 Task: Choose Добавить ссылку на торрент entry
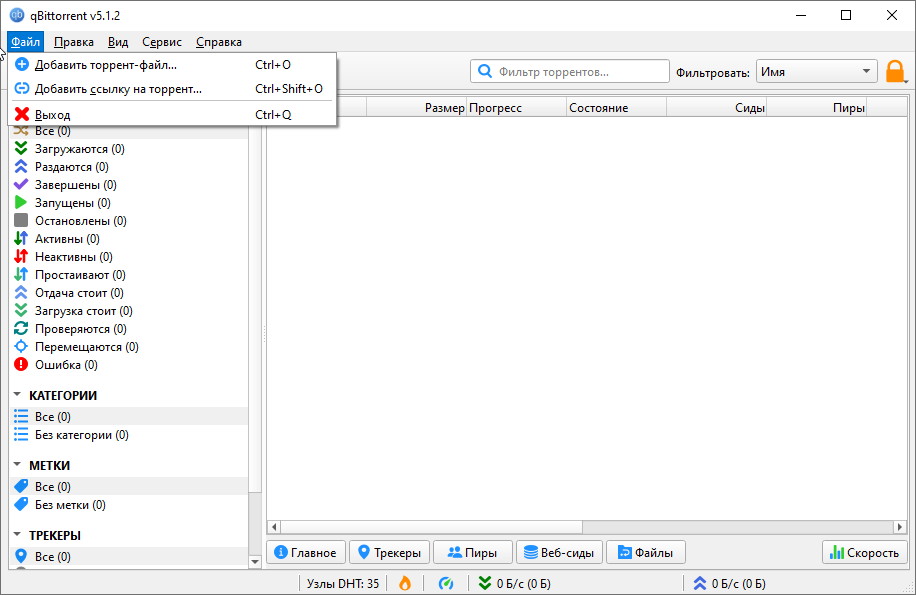[x=172, y=89]
